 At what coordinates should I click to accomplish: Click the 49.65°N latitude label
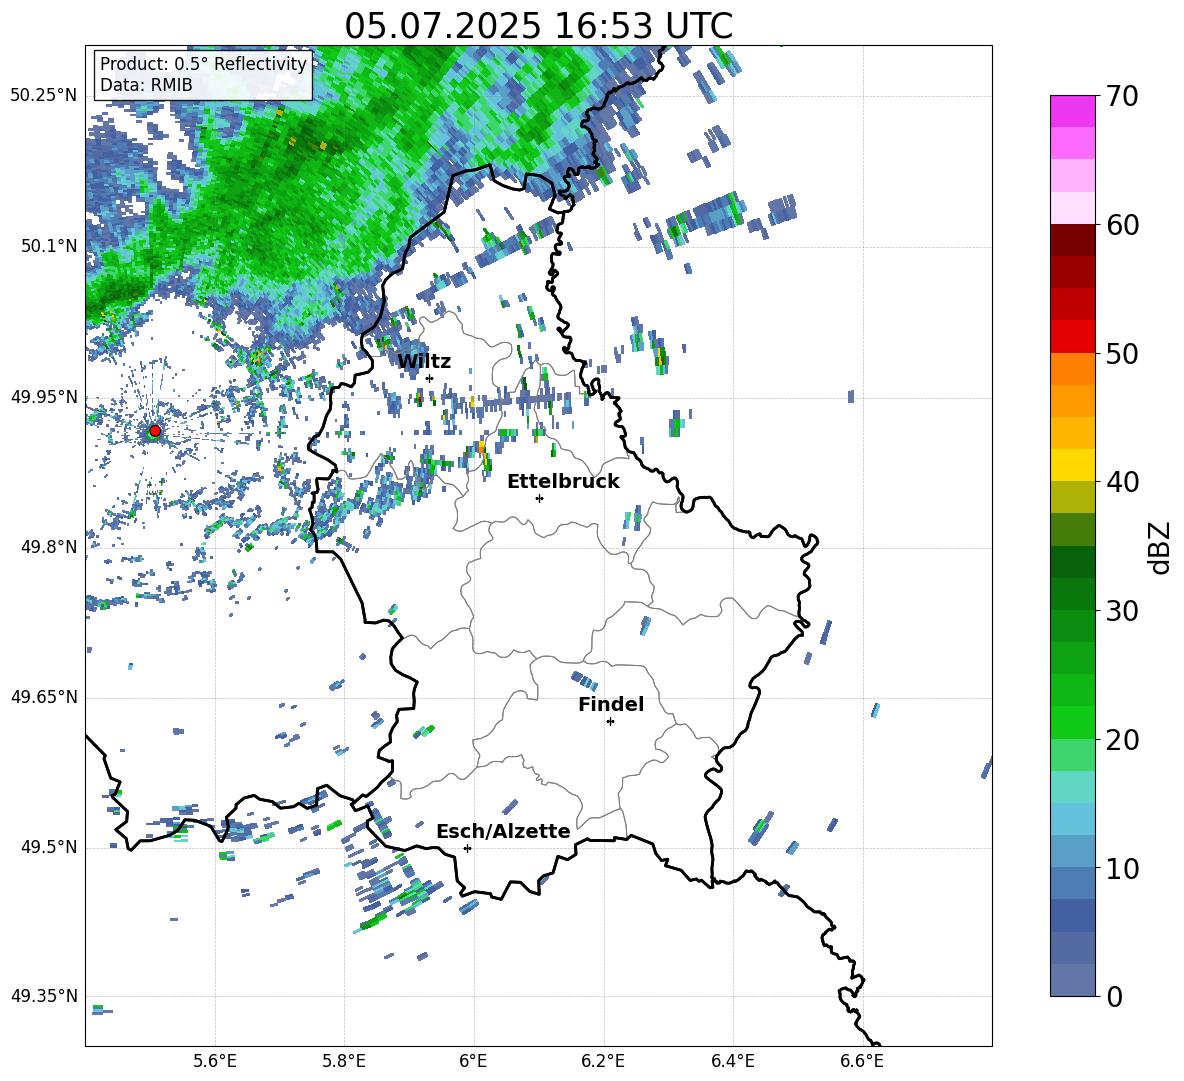(x=44, y=697)
